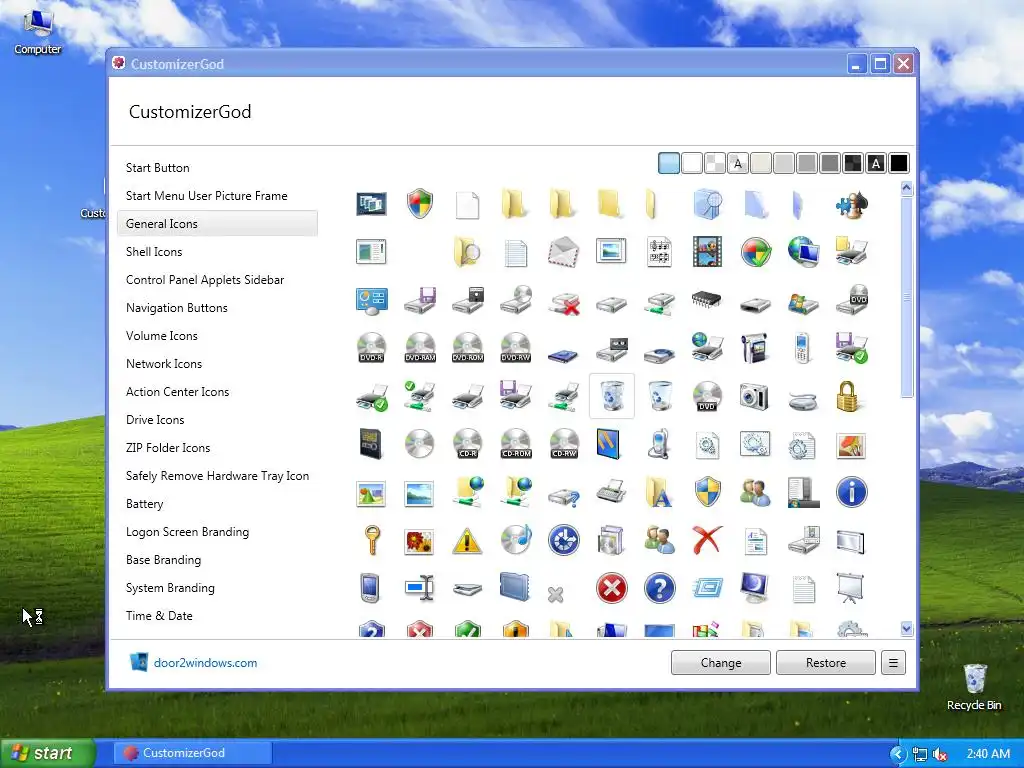Image resolution: width=1024 pixels, height=768 pixels.
Task: Click the Change button
Action: coord(721,663)
